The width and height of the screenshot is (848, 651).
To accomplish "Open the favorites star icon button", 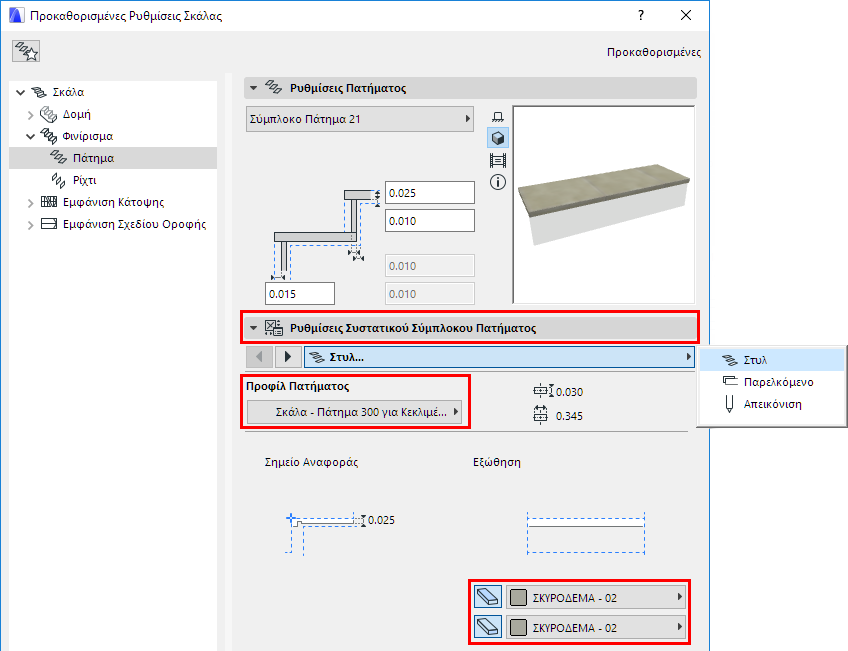I will point(26,51).
